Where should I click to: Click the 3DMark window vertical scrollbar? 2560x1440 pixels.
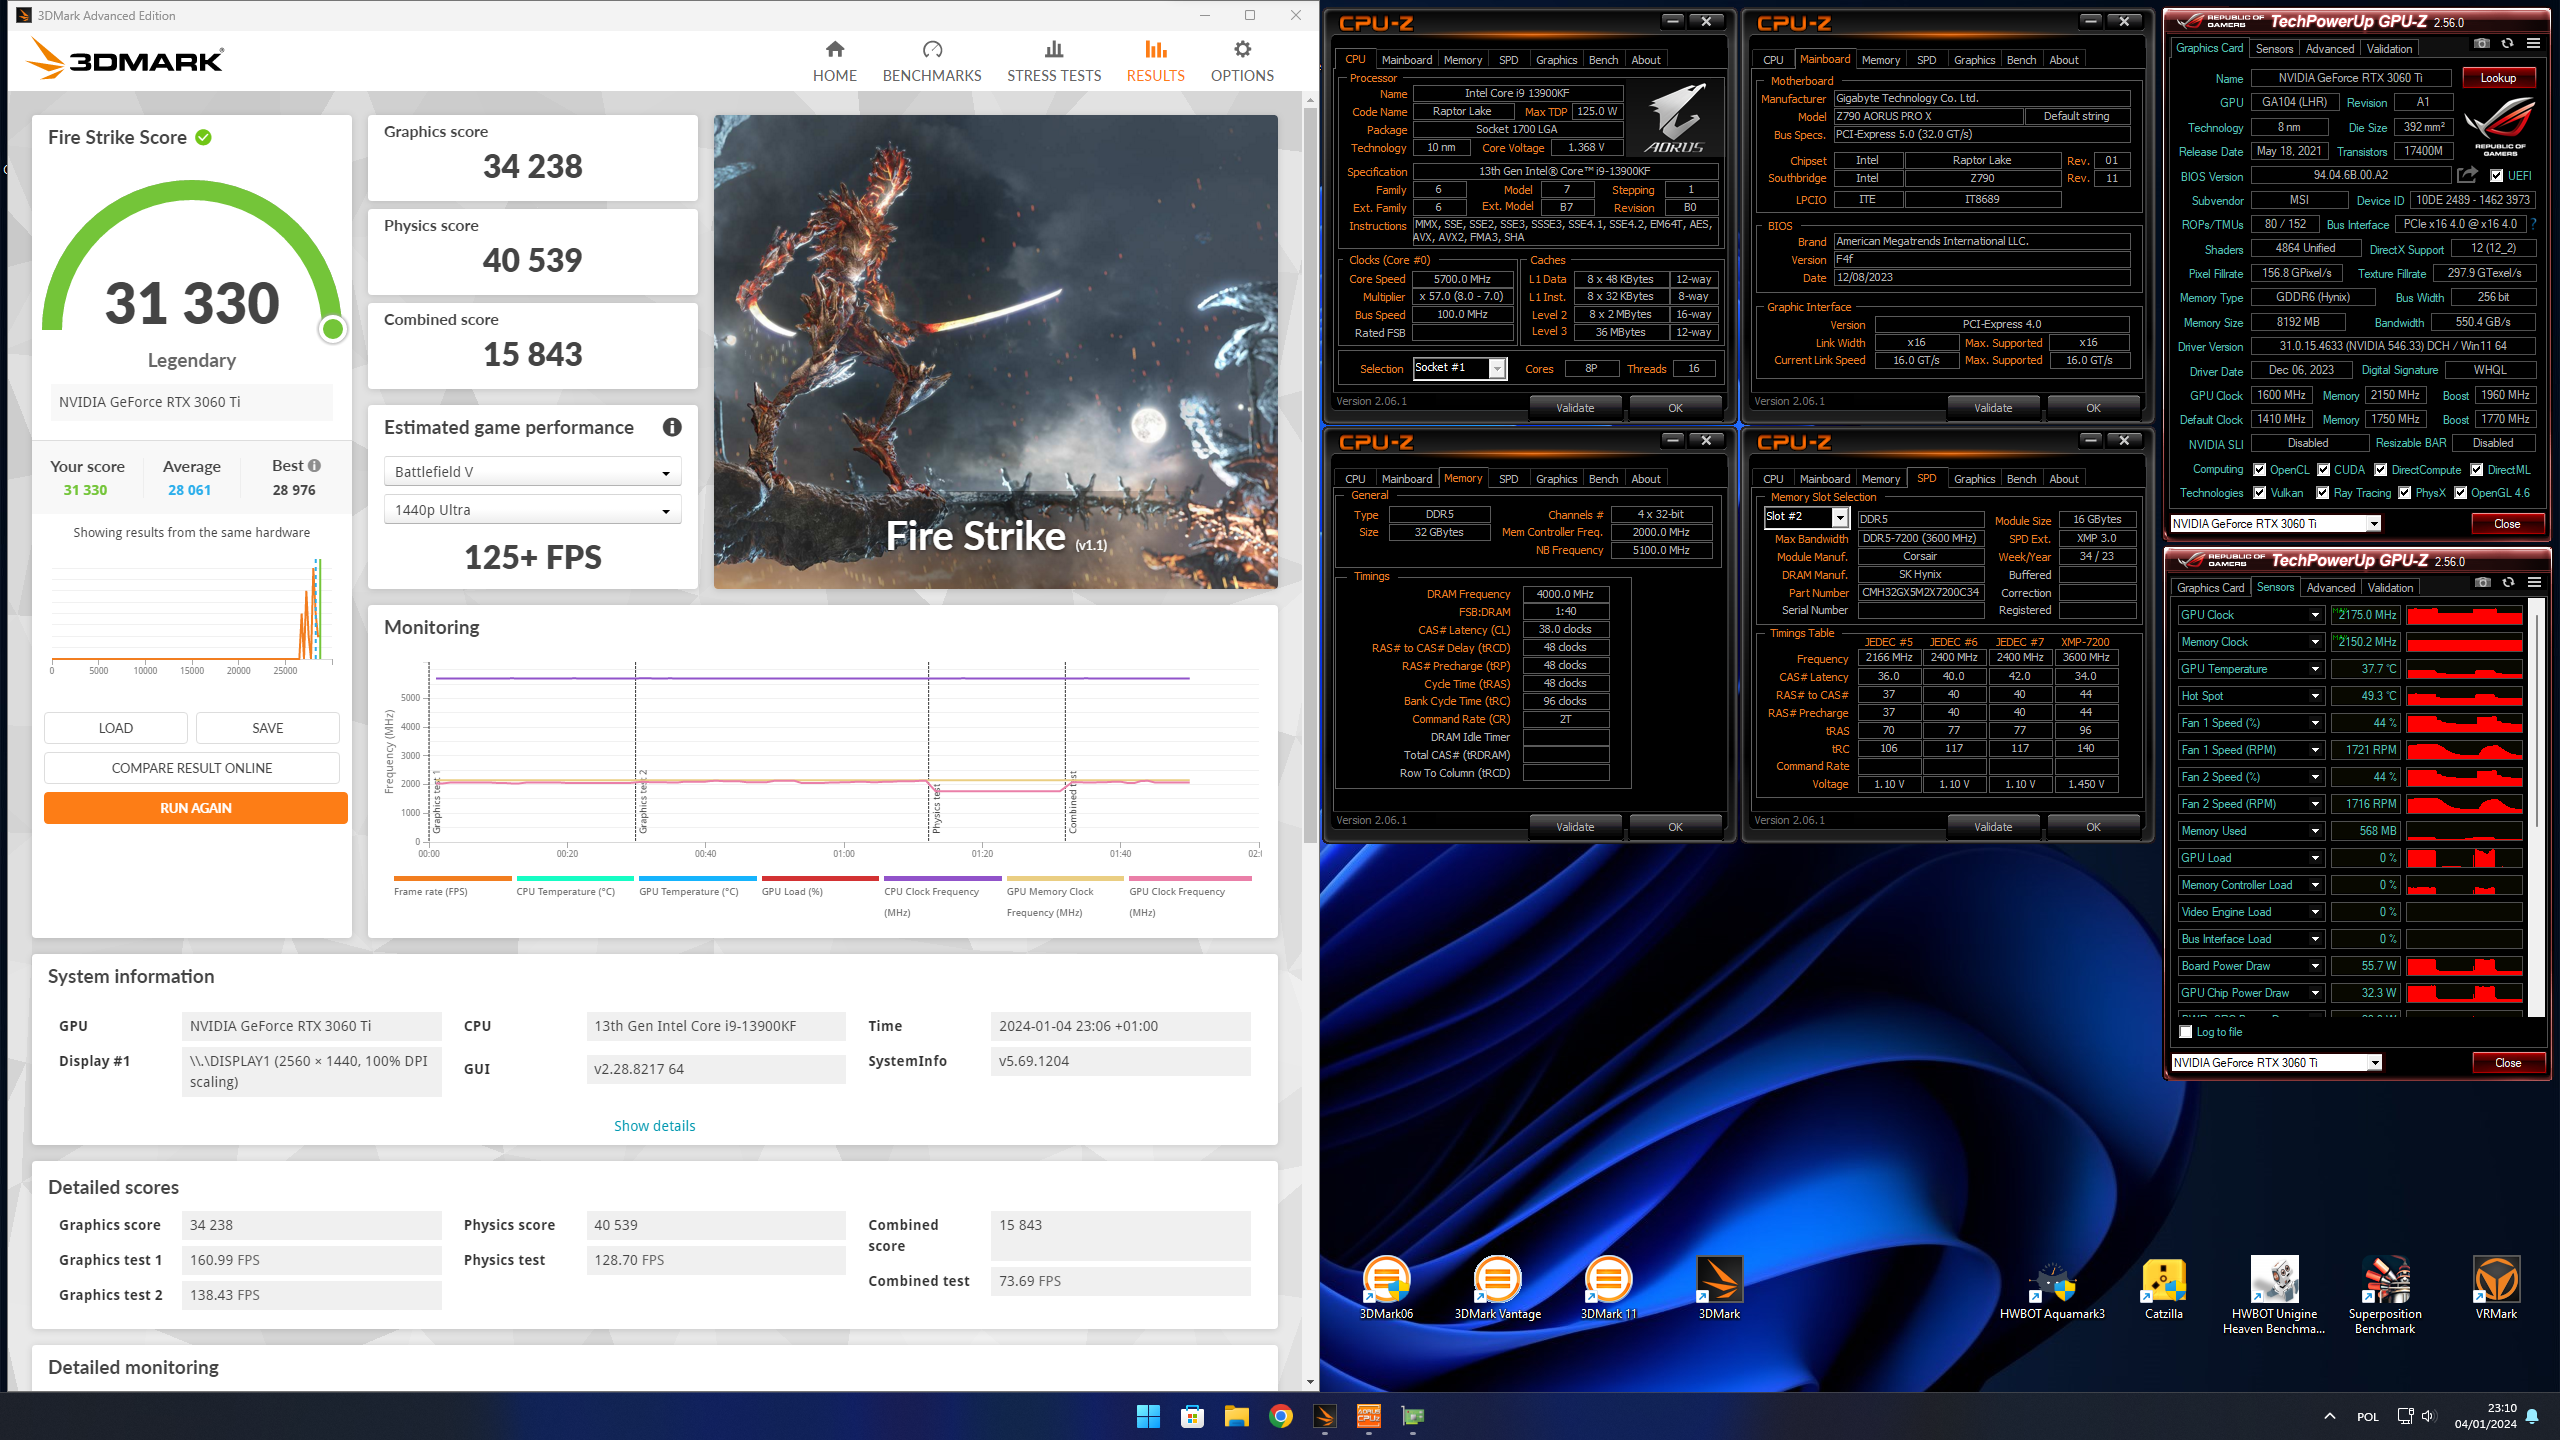pyautogui.click(x=1310, y=475)
